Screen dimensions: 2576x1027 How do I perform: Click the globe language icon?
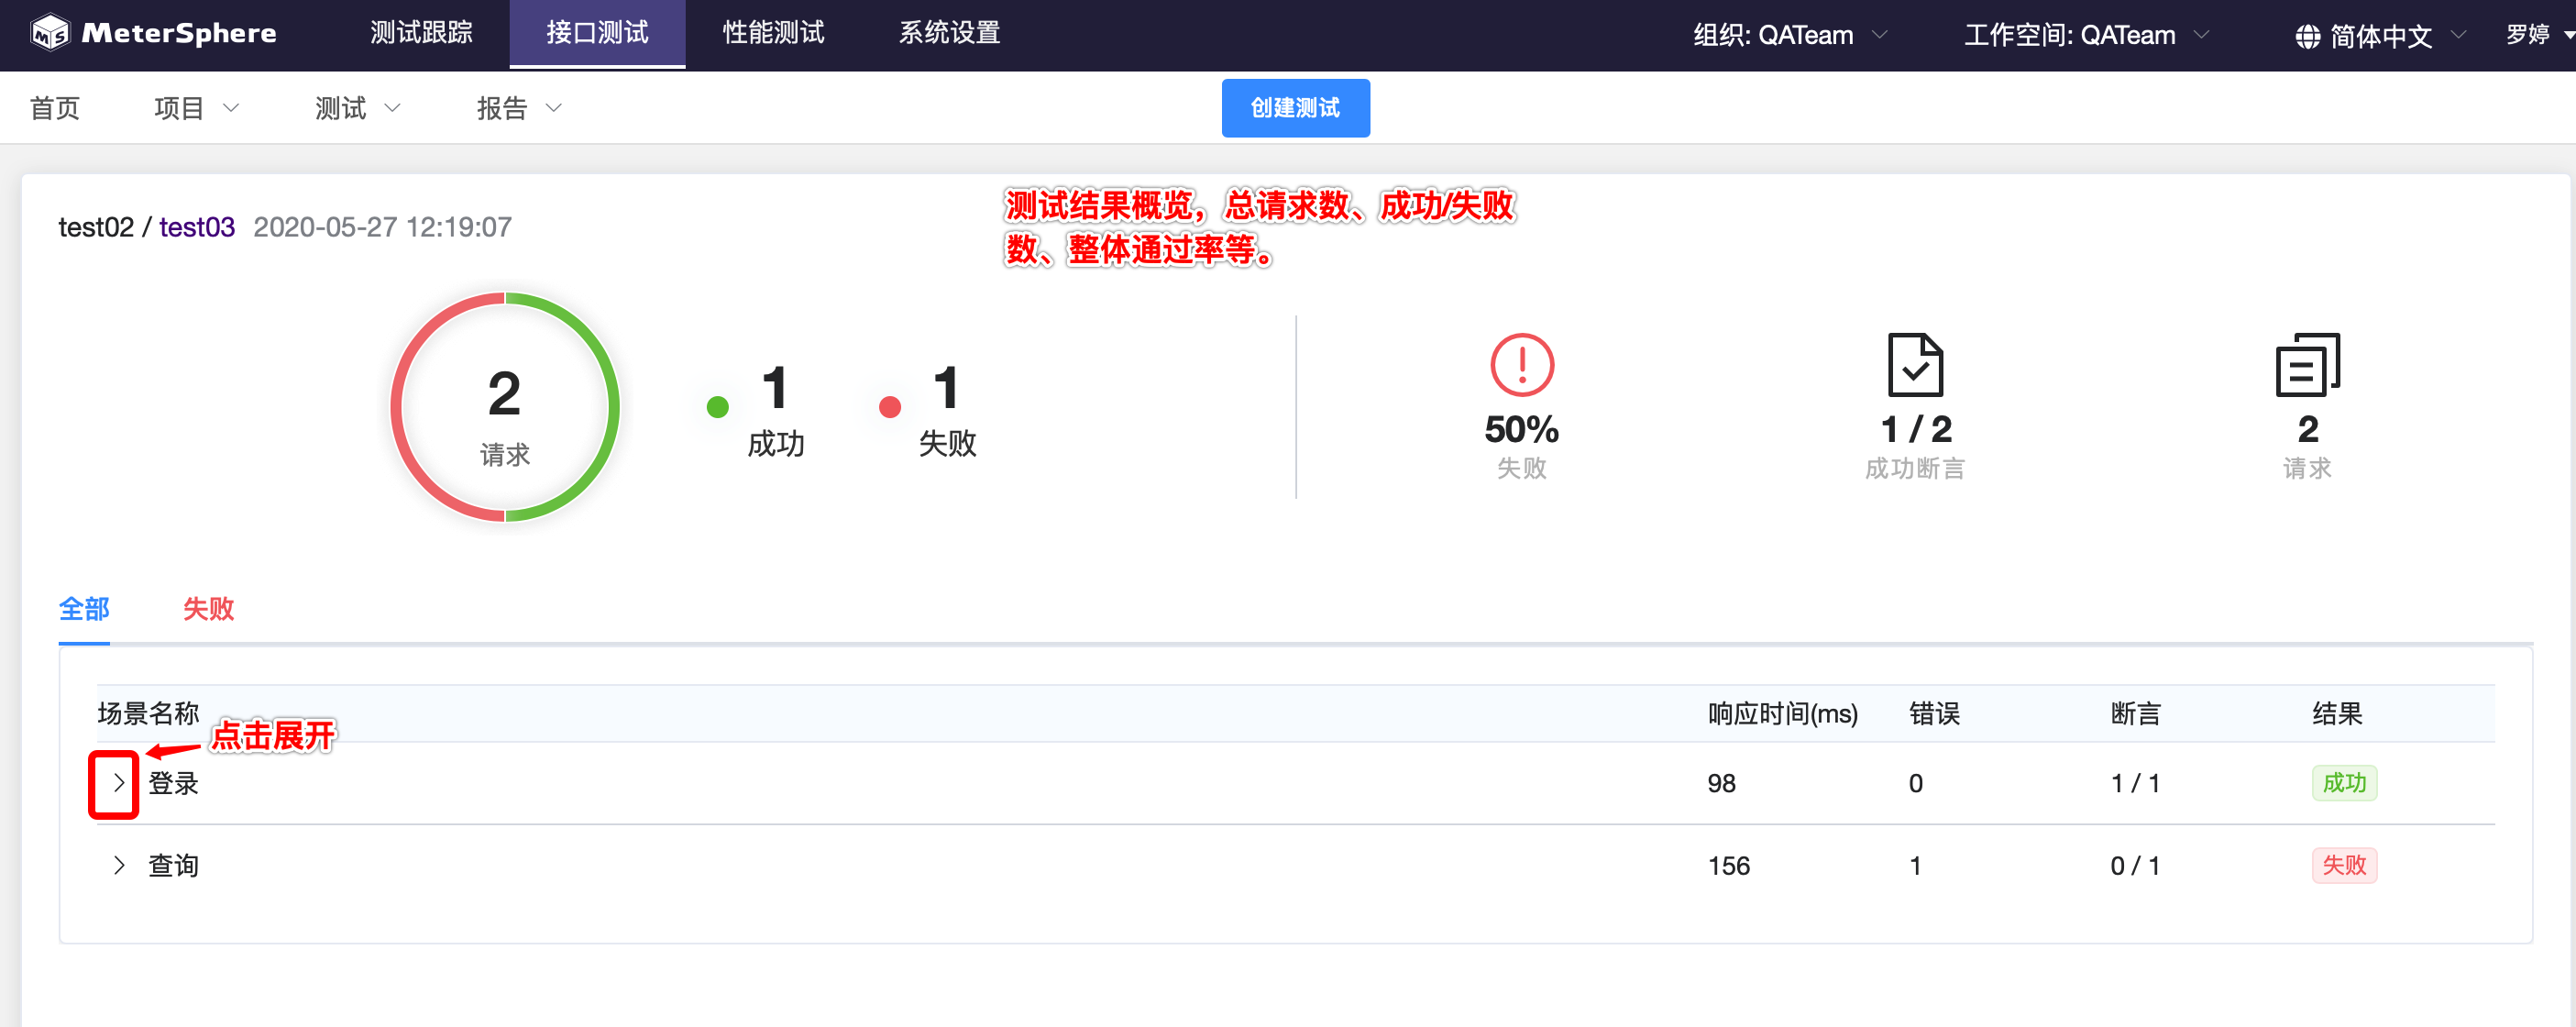click(2307, 36)
